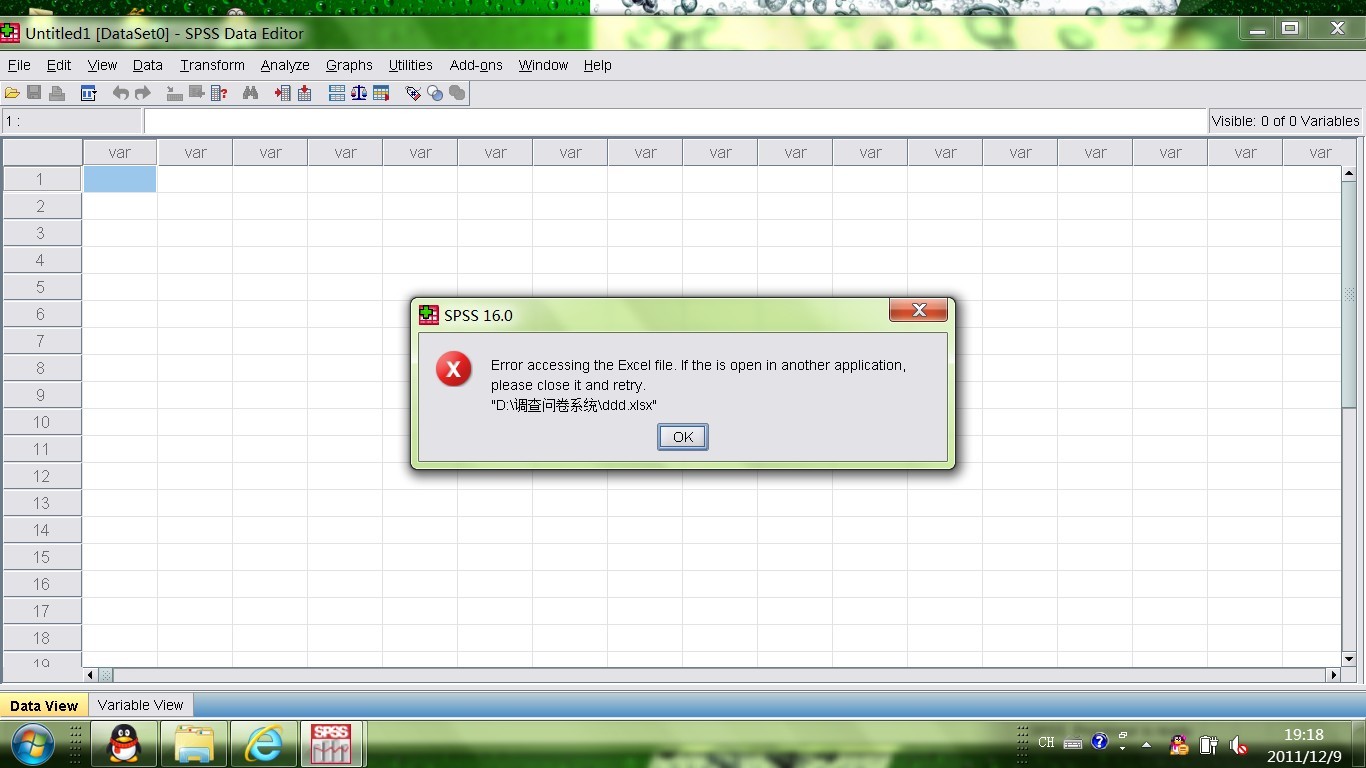
Task: Select row header 5
Action: pyautogui.click(x=41, y=287)
